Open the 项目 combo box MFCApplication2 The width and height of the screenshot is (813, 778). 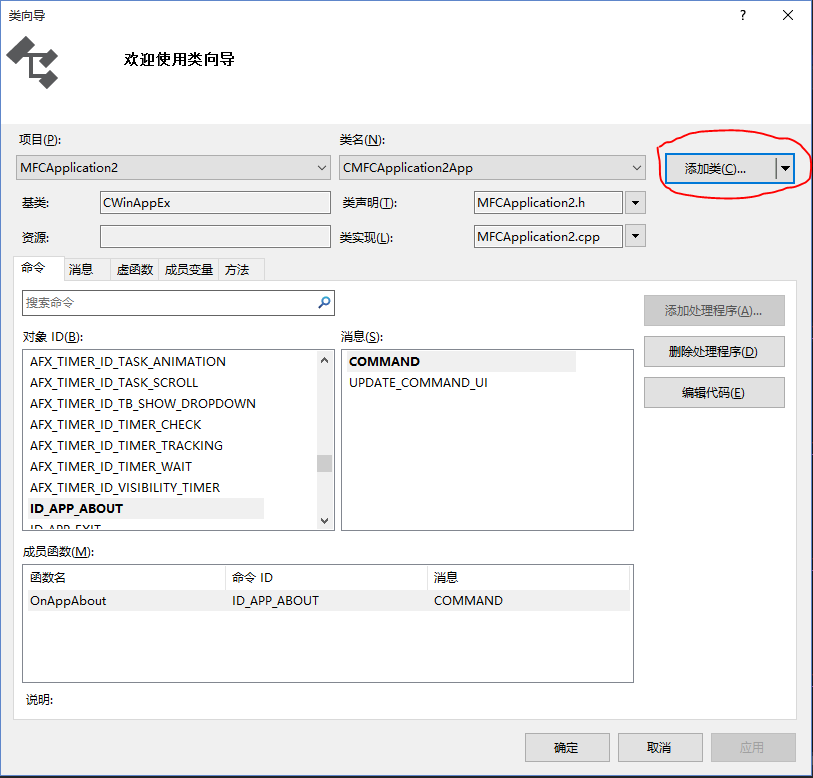click(x=173, y=168)
